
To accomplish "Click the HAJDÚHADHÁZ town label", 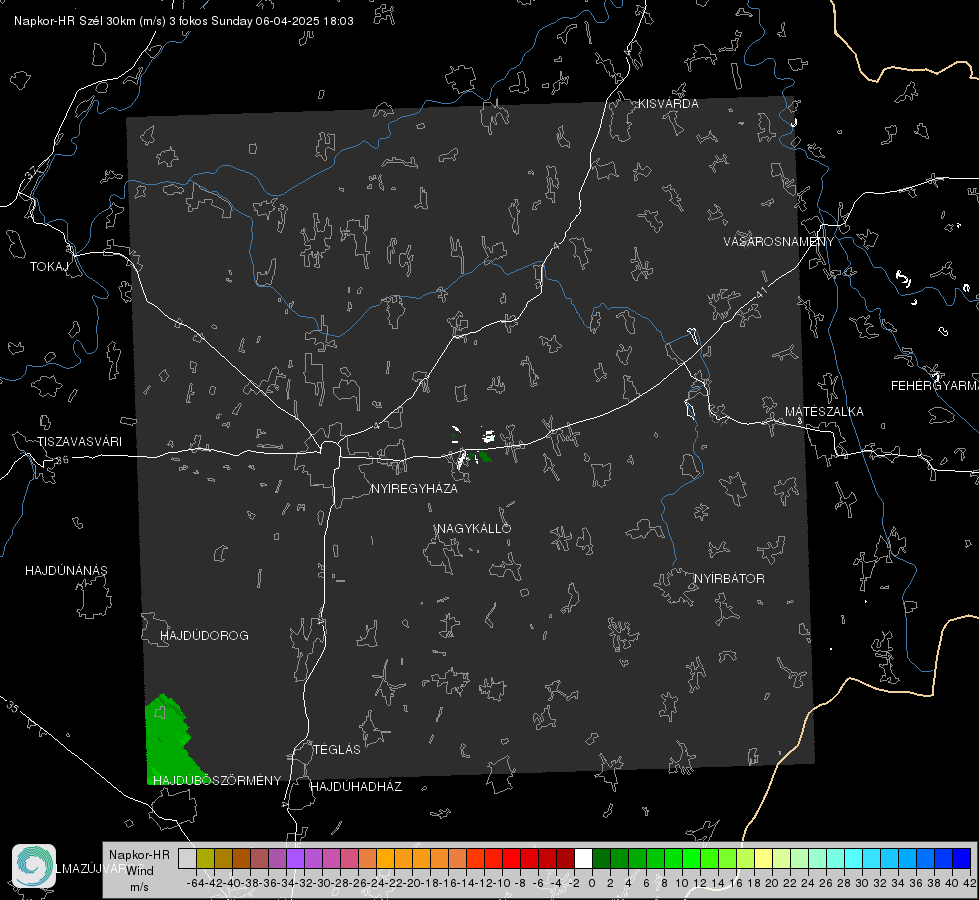I will (x=356, y=786).
